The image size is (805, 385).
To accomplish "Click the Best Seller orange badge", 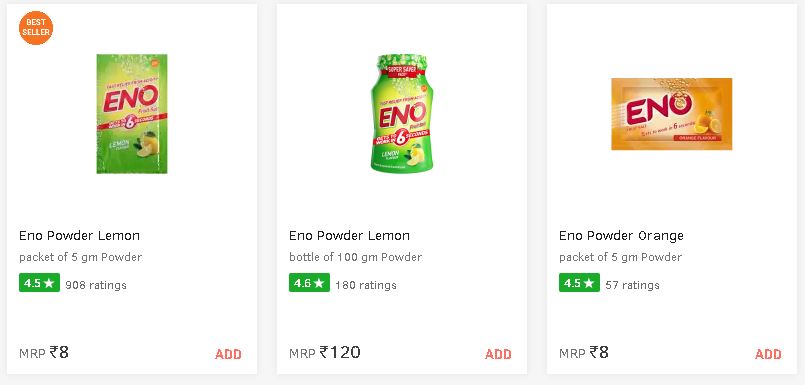I will click(x=36, y=28).
